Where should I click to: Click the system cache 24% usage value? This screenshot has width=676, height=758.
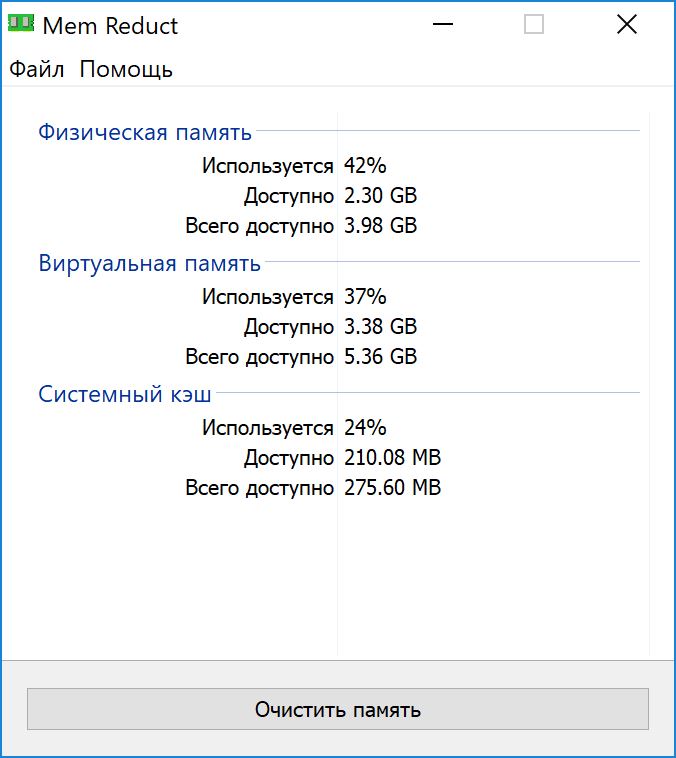click(365, 428)
